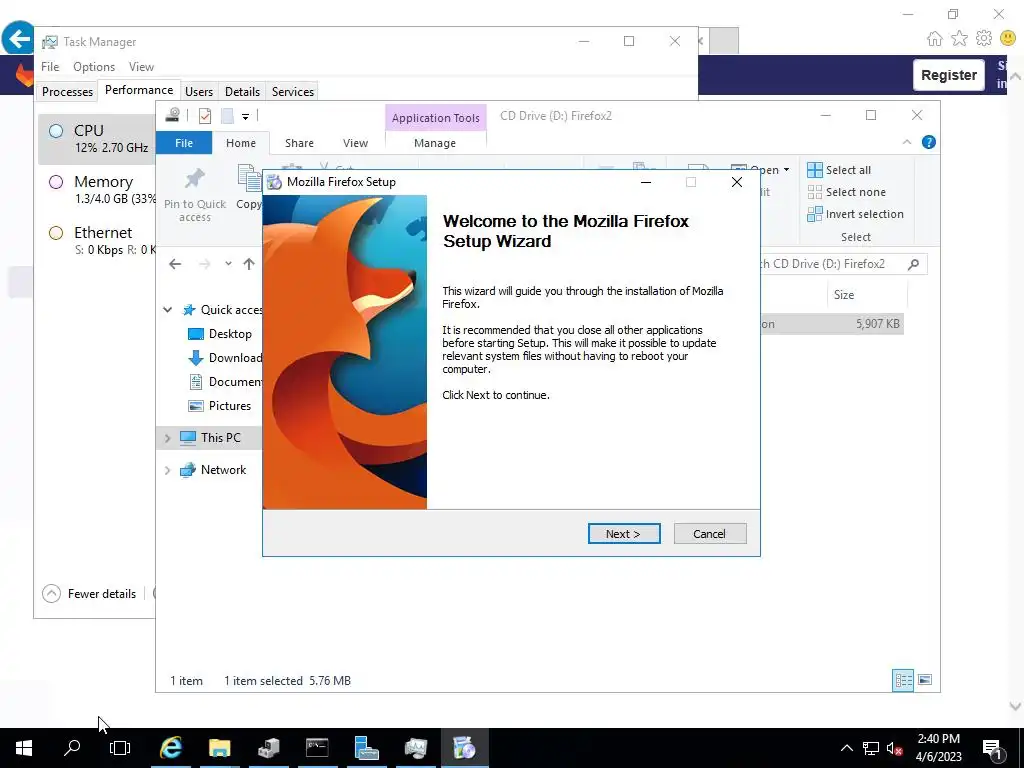Cancel the Mozilla Firefox Setup

pyautogui.click(x=709, y=534)
